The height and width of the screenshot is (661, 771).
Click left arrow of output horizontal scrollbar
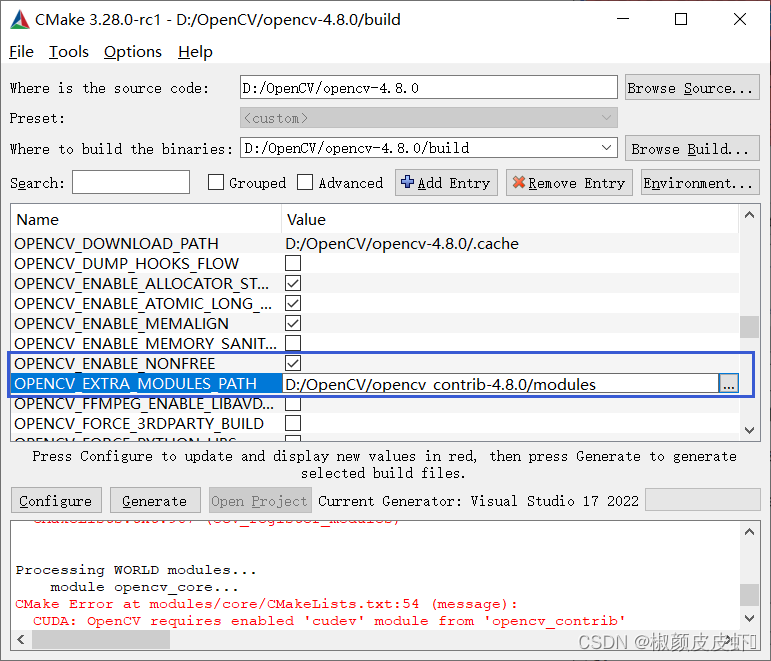[21, 639]
